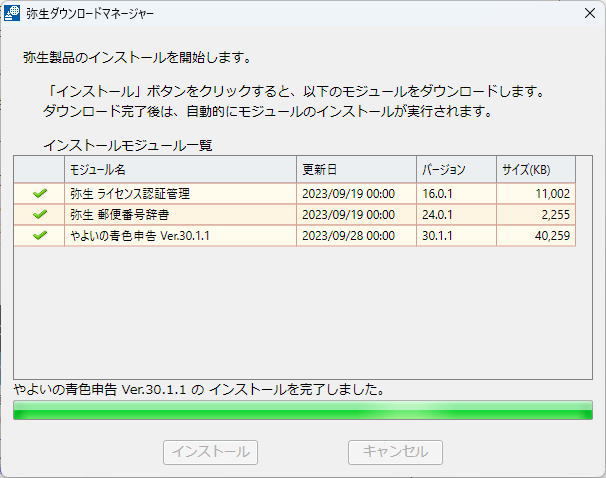Click the サイズ(KB) column header
Screen dimensions: 606x478
click(536, 169)
